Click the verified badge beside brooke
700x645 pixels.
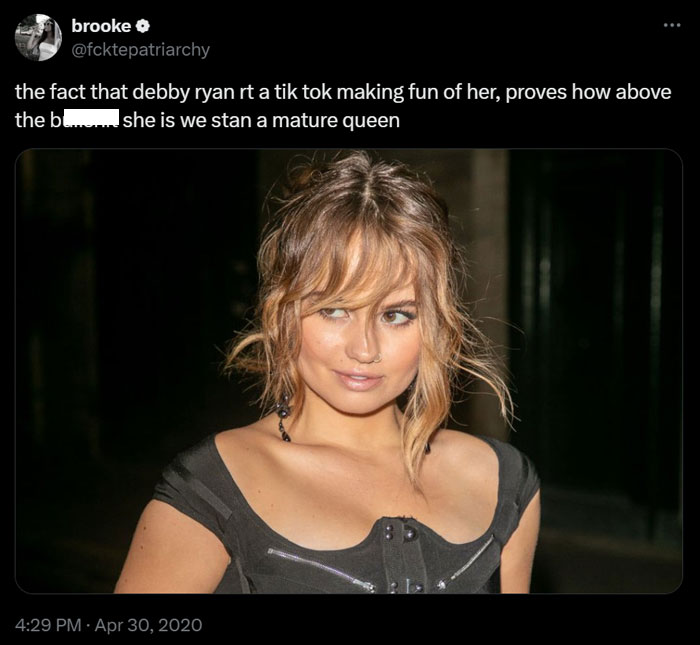tap(142, 27)
